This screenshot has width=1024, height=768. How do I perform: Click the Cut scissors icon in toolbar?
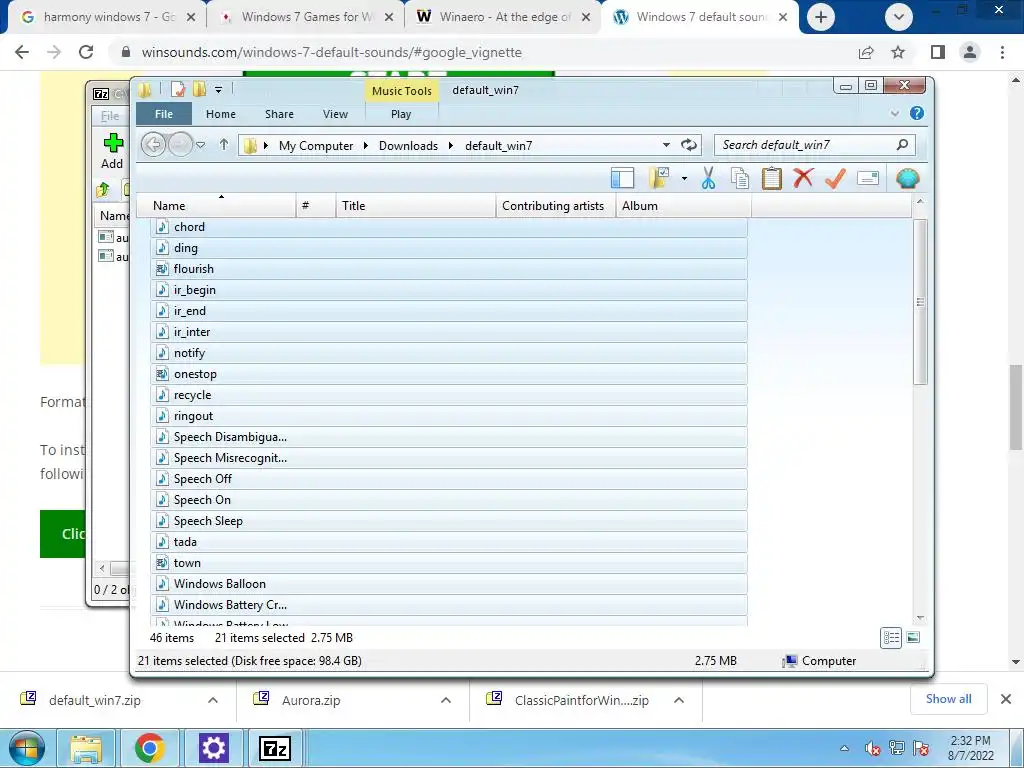click(x=708, y=178)
